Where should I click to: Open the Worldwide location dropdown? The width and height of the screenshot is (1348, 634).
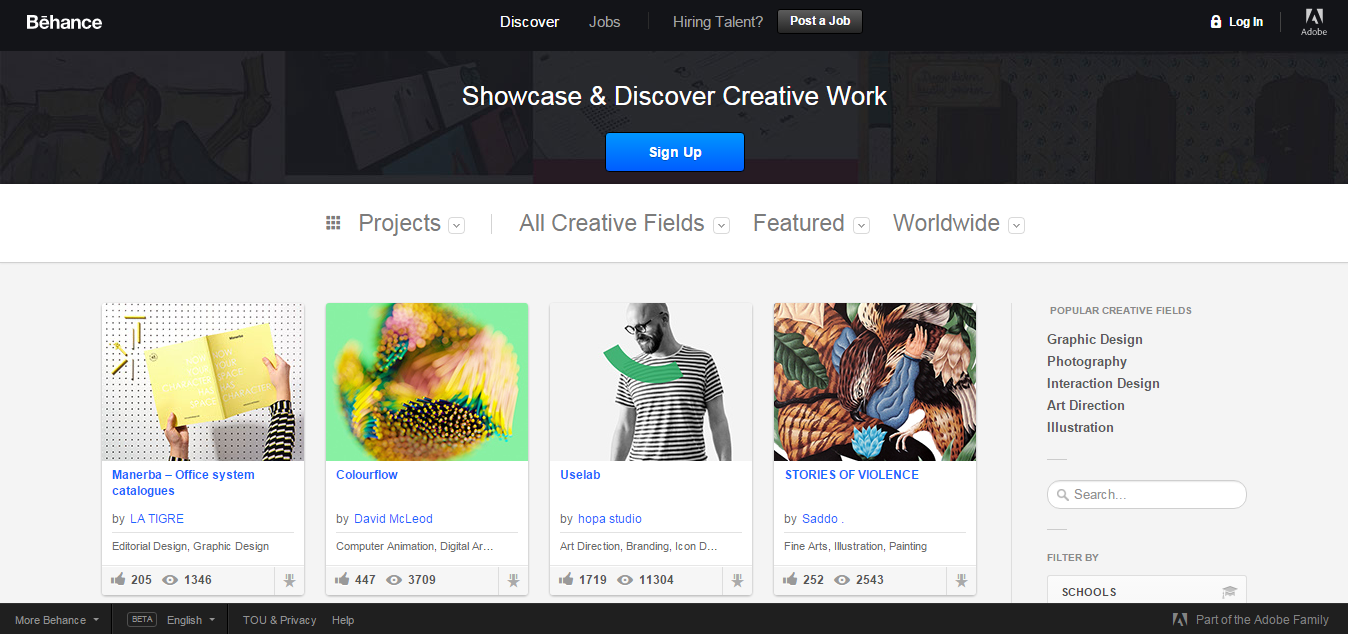pos(1016,225)
